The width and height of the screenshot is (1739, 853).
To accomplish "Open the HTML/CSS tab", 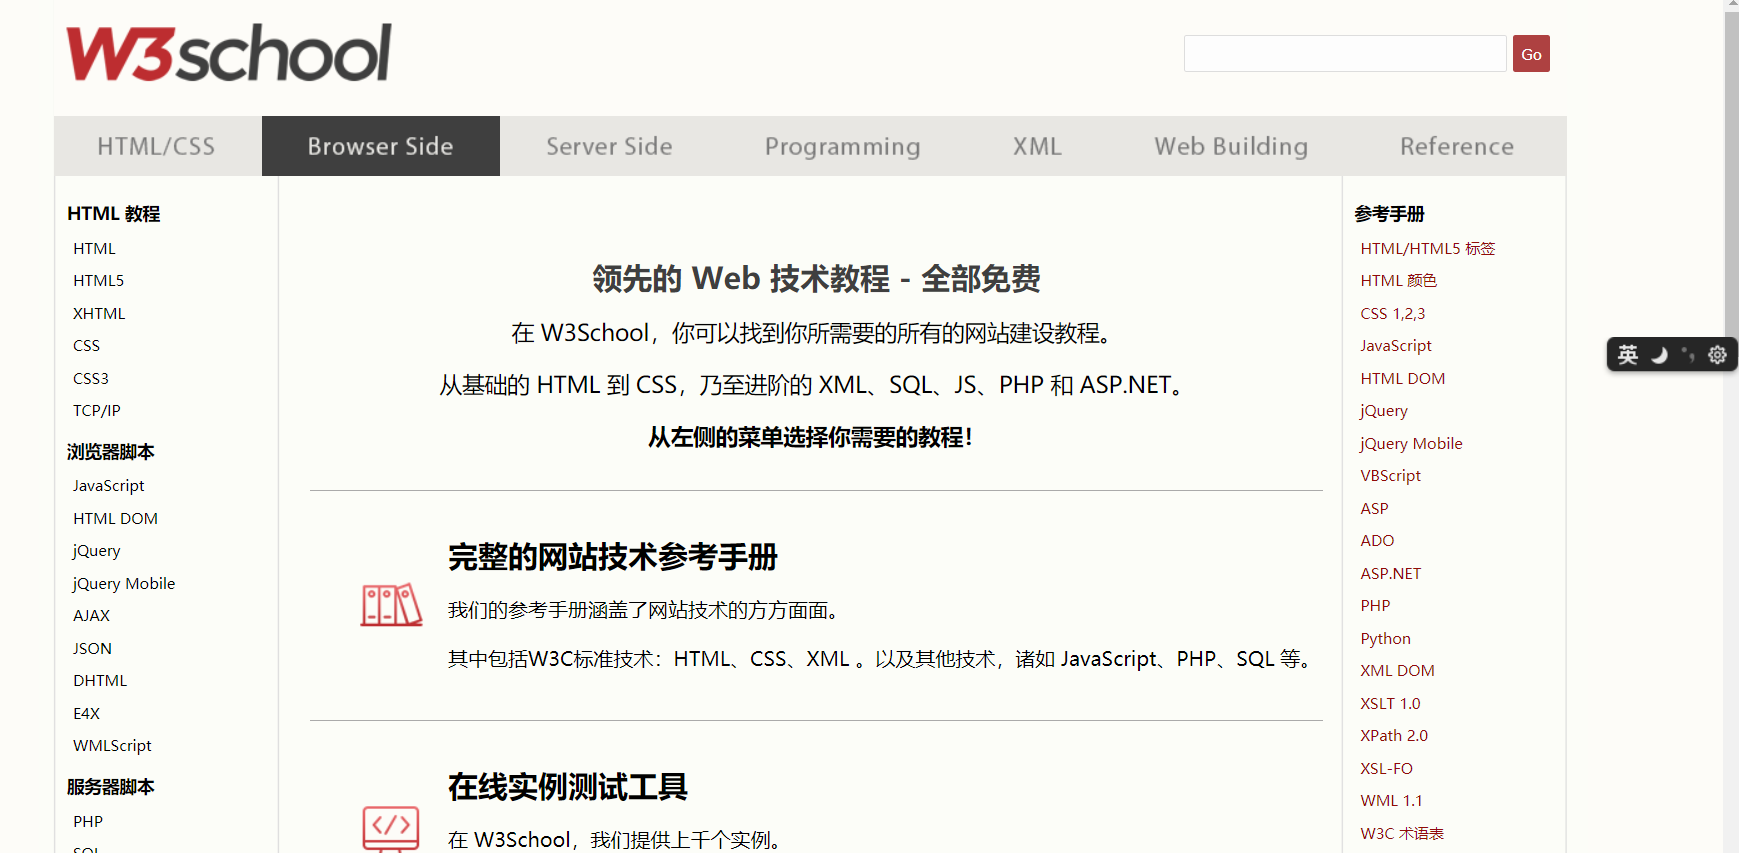I will pyautogui.click(x=156, y=146).
